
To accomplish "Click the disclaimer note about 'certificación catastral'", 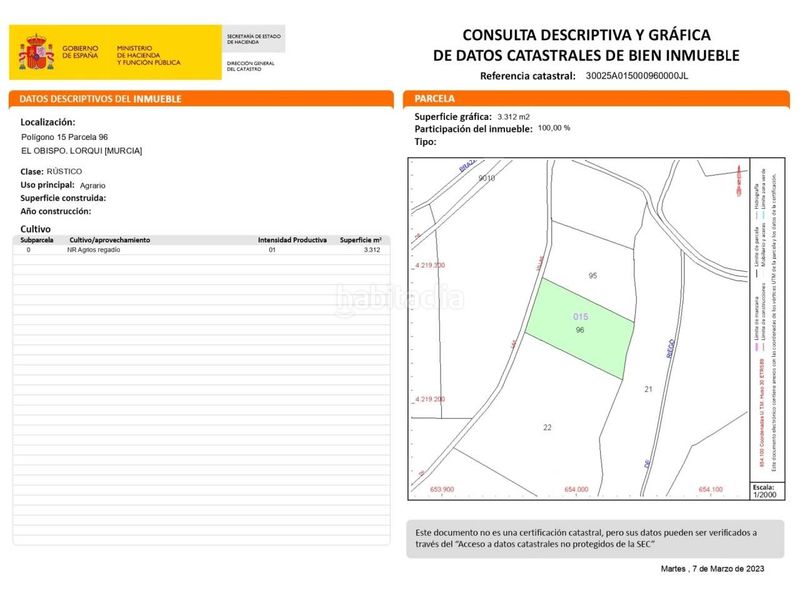I will 595,538.
